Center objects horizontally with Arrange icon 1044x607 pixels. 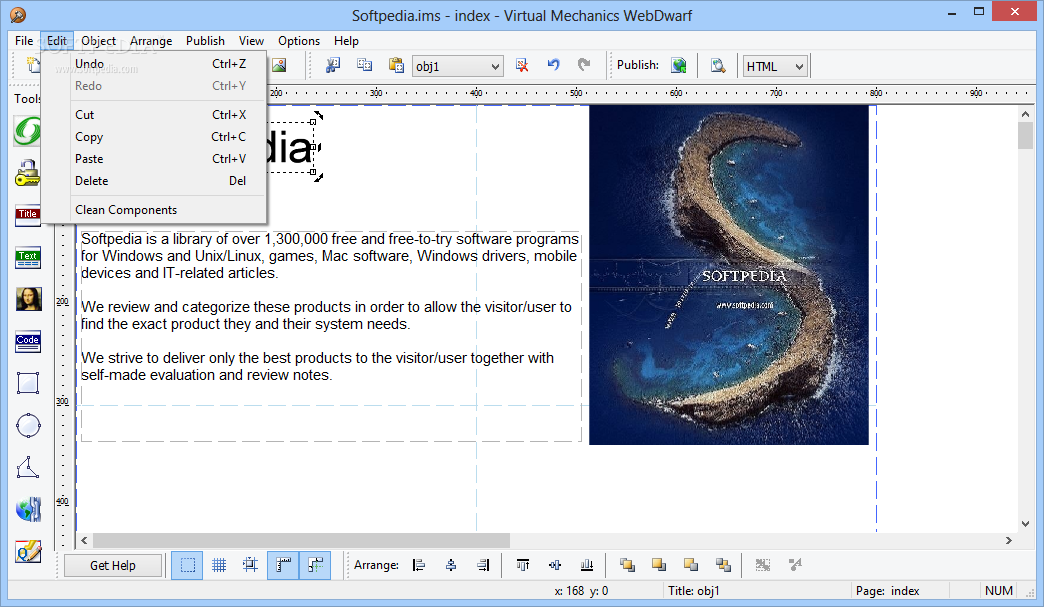[451, 565]
